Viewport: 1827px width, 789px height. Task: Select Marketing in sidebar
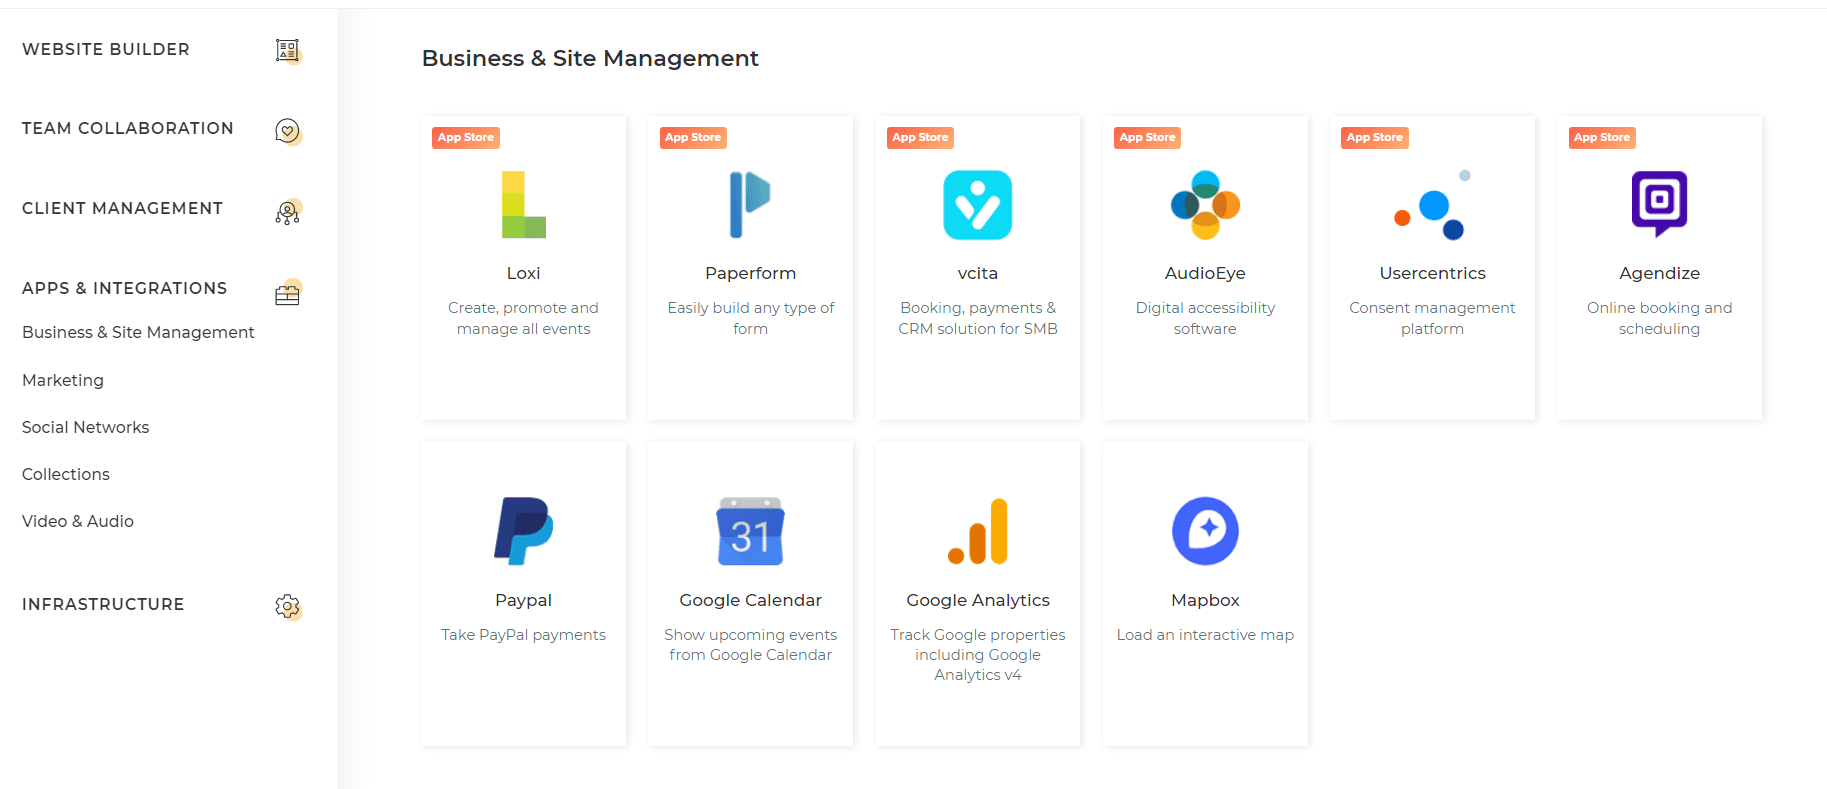63,380
